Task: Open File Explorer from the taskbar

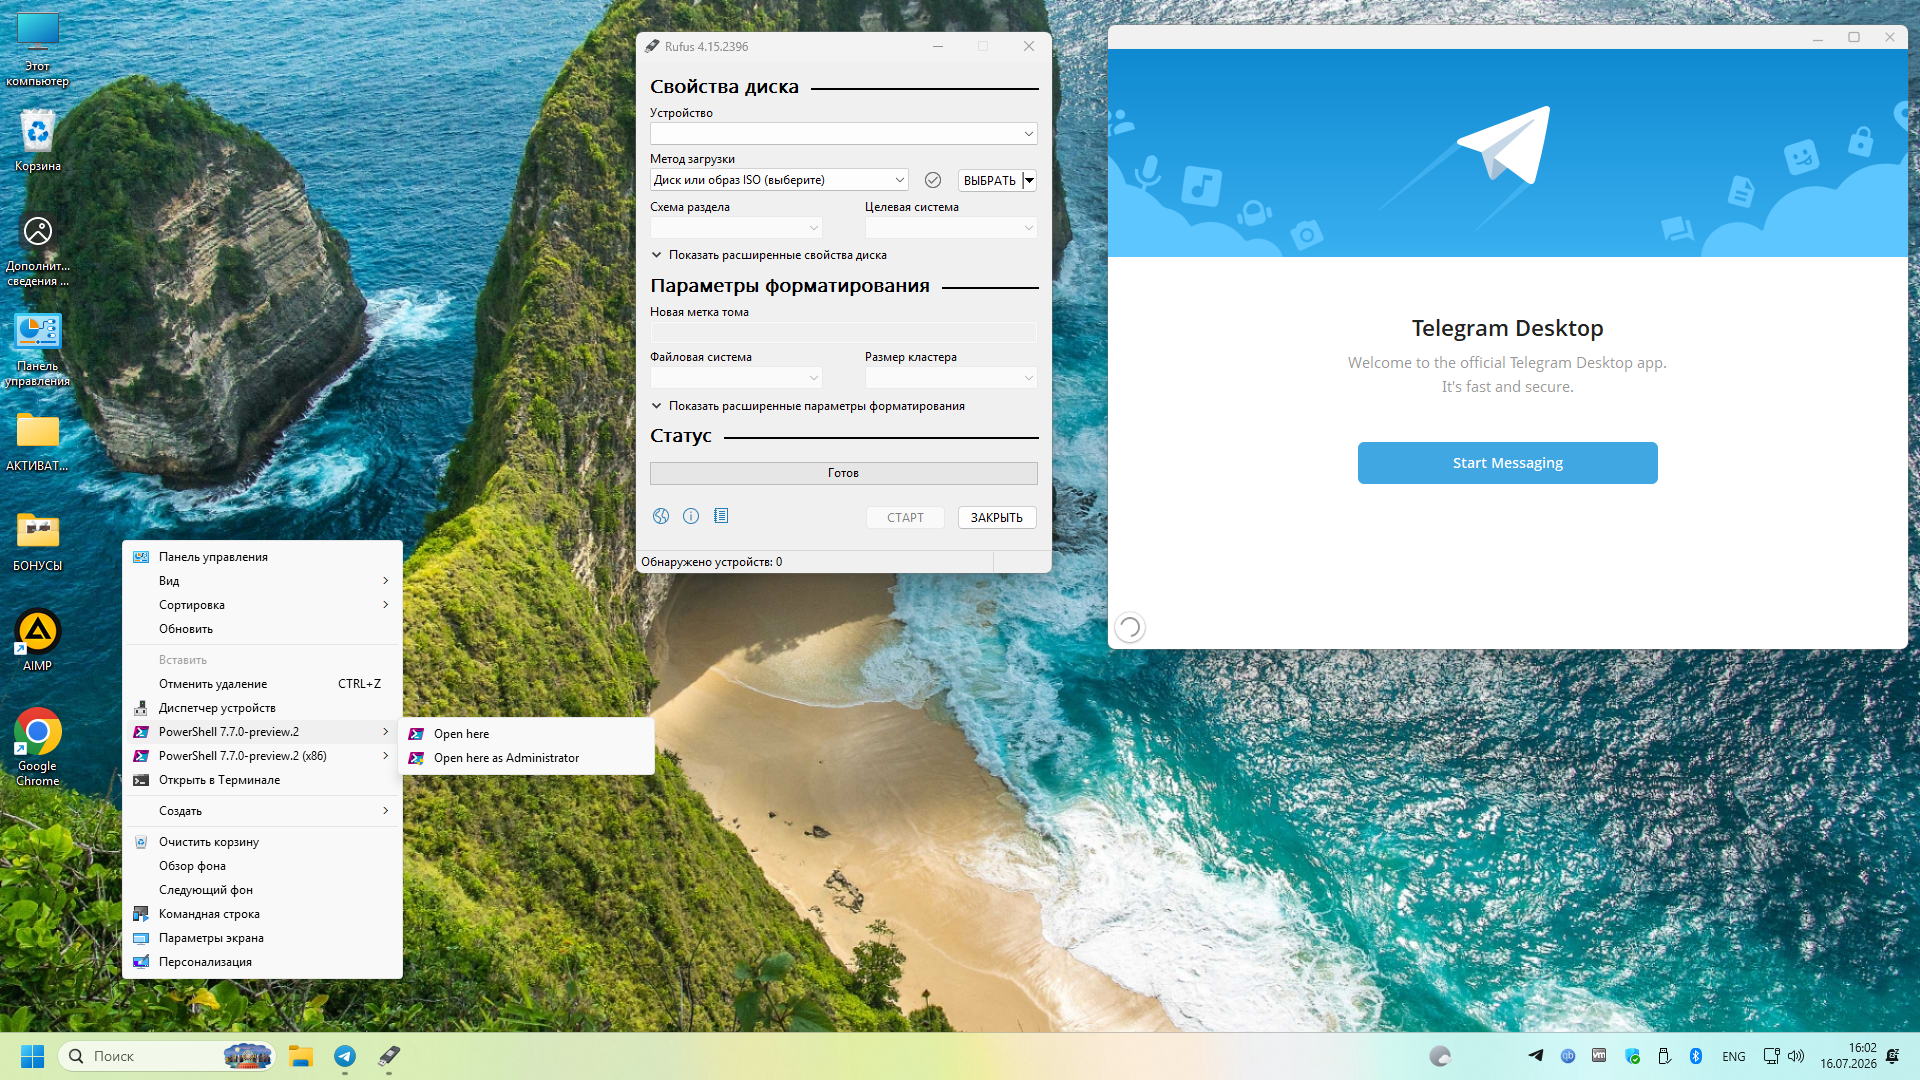Action: tap(301, 1056)
